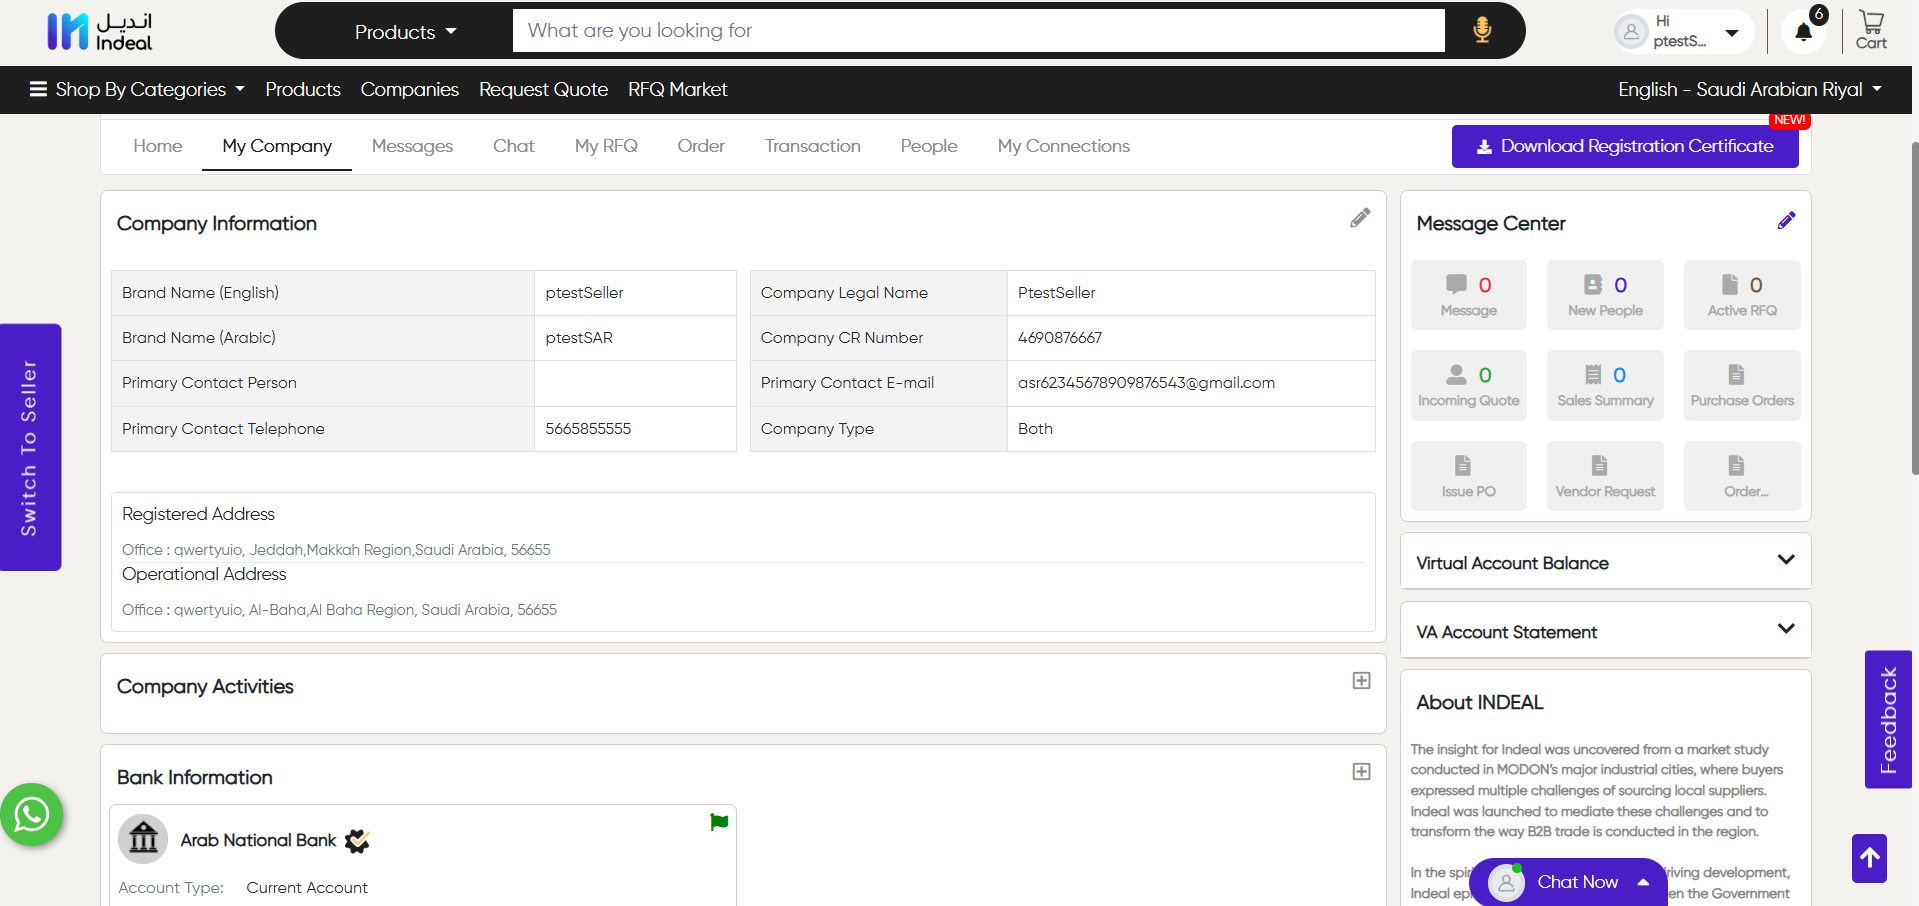Screen dimensions: 1919x906
Task: Click the green flag on bank card
Action: click(718, 822)
